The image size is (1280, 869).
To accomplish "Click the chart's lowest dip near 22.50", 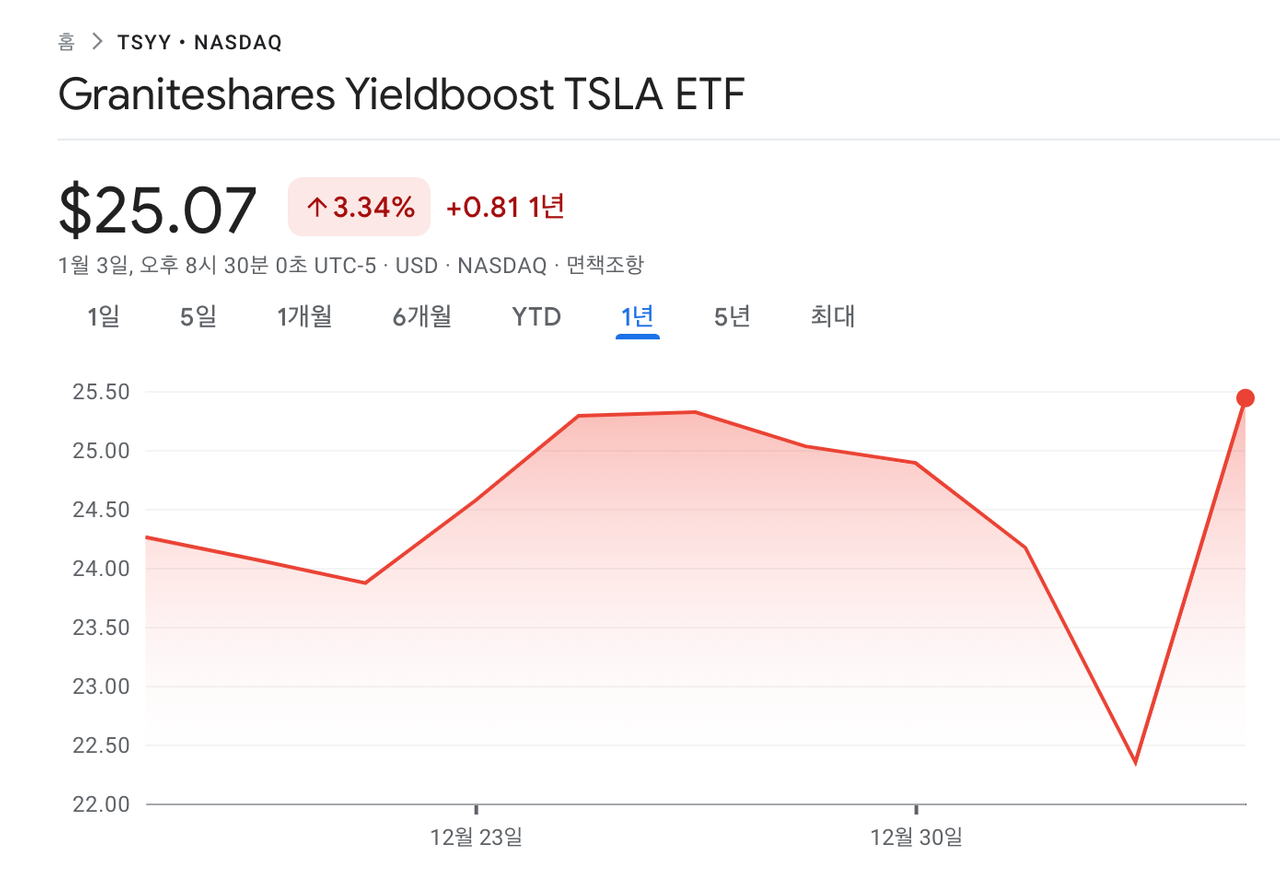I will tap(1135, 763).
